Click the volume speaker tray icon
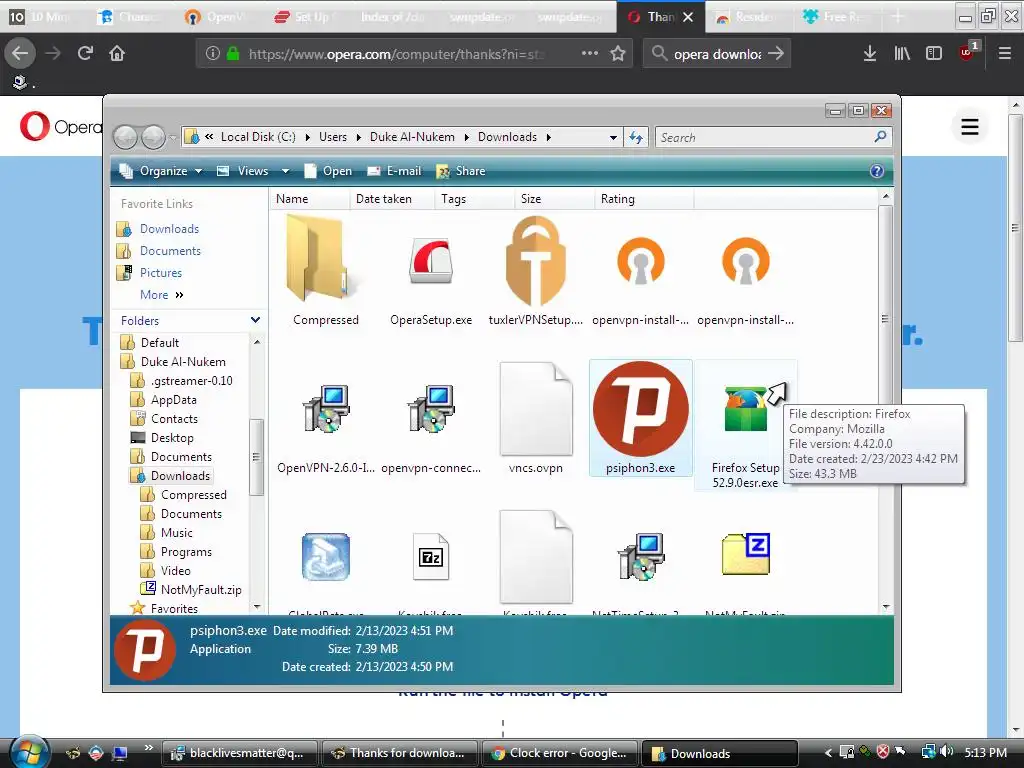This screenshot has height=768, width=1024. pyautogui.click(x=946, y=752)
